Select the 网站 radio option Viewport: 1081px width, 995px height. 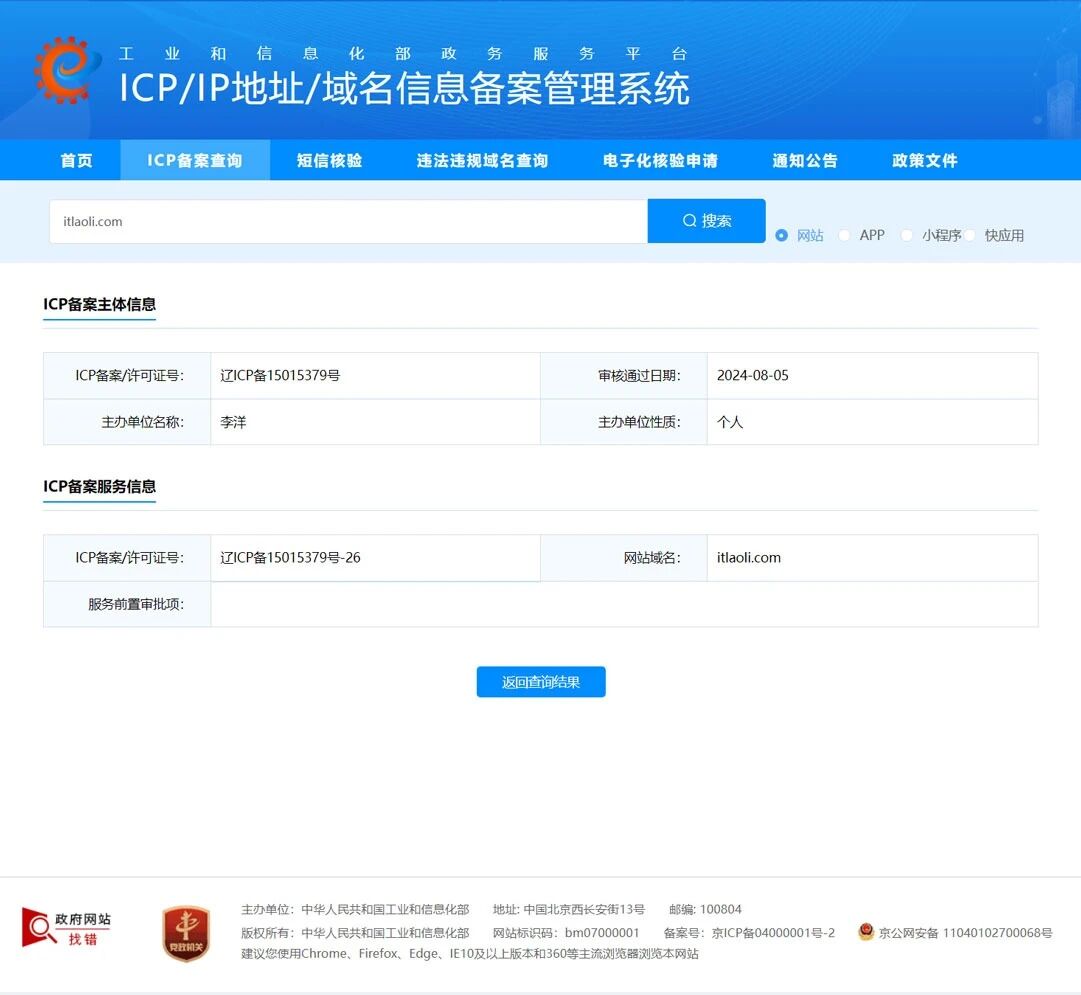tap(781, 235)
